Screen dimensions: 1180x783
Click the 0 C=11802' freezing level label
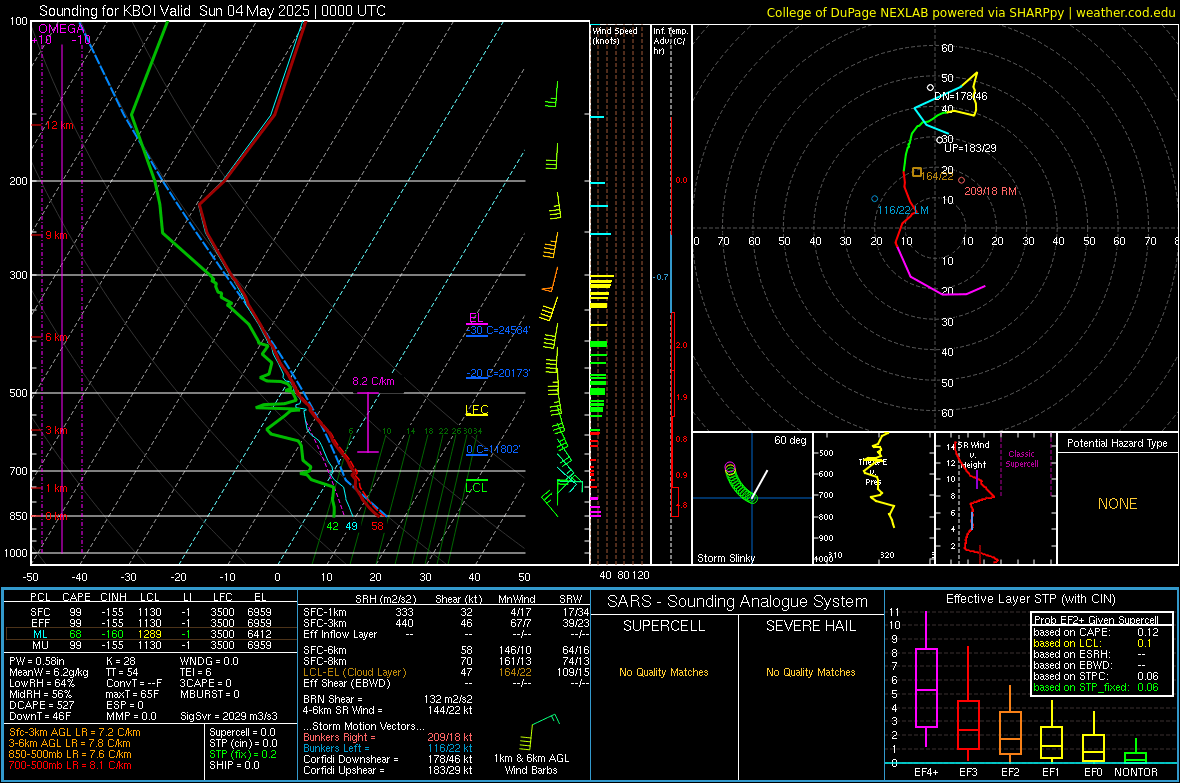point(493,449)
